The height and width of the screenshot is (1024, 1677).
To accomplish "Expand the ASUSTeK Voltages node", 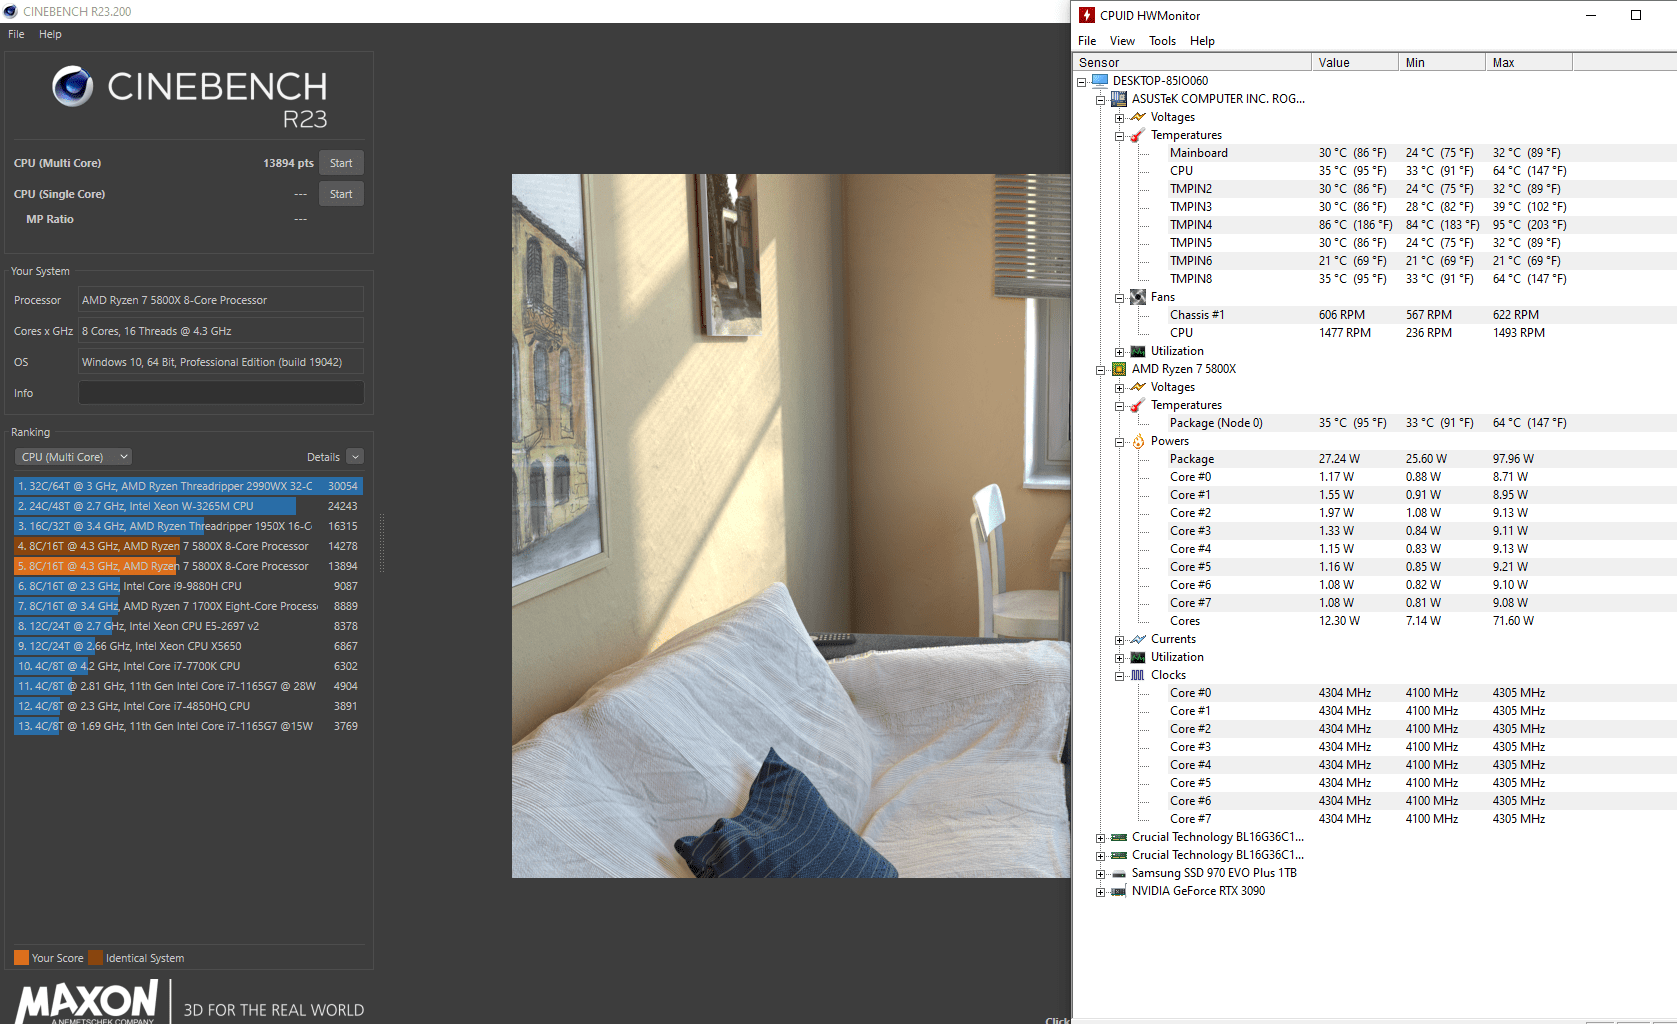I will coord(1119,118).
